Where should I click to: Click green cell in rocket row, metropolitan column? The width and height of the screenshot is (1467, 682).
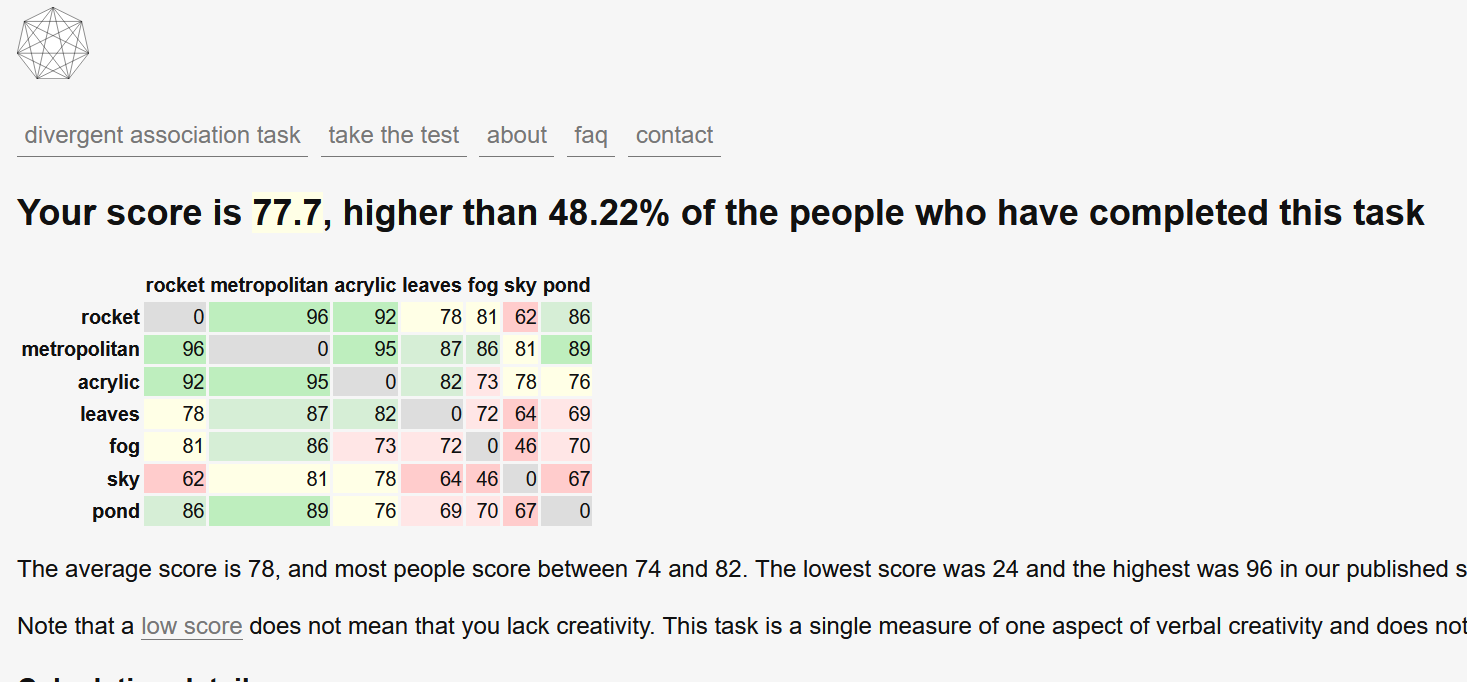pyautogui.click(x=269, y=318)
